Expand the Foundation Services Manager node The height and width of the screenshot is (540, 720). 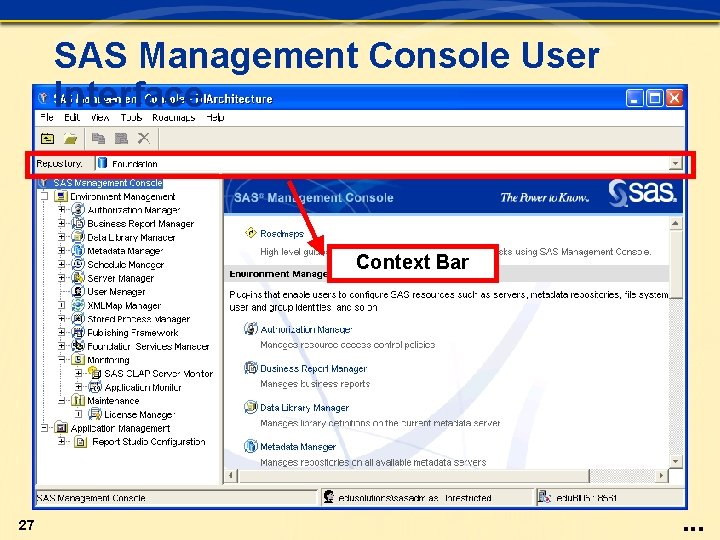tap(62, 346)
